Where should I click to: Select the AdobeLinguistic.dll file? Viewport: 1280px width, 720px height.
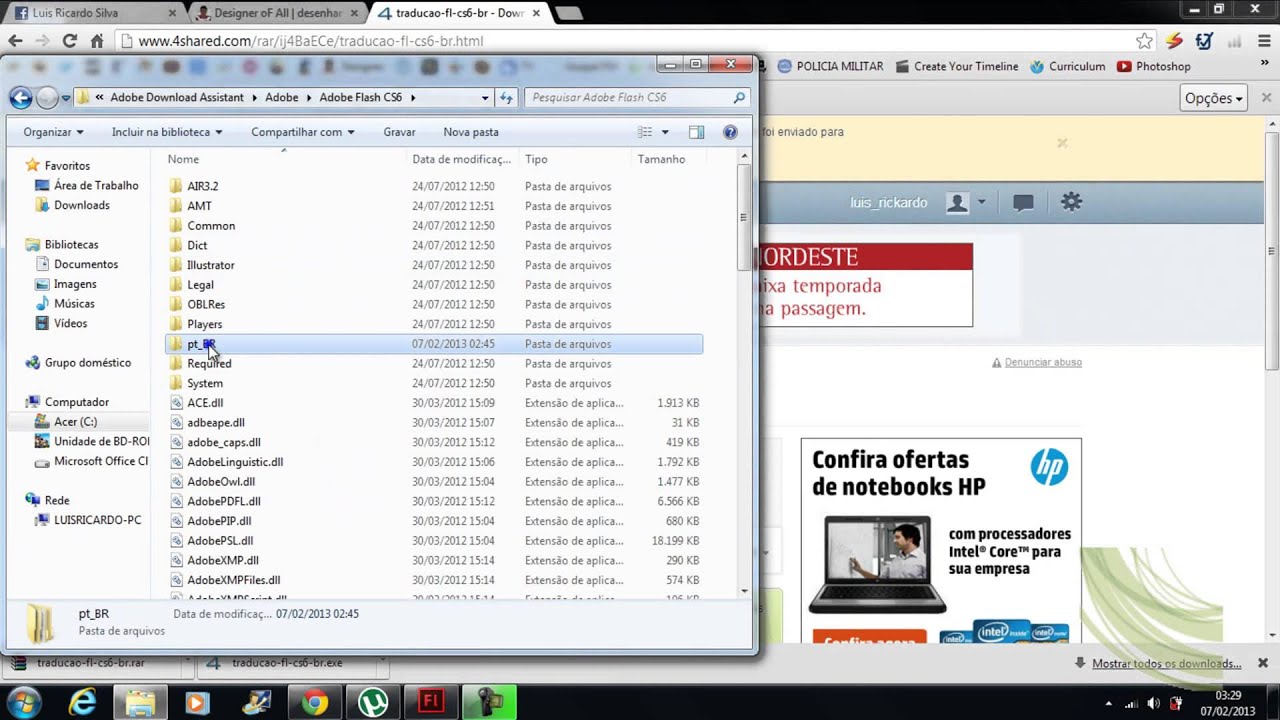pyautogui.click(x=235, y=462)
